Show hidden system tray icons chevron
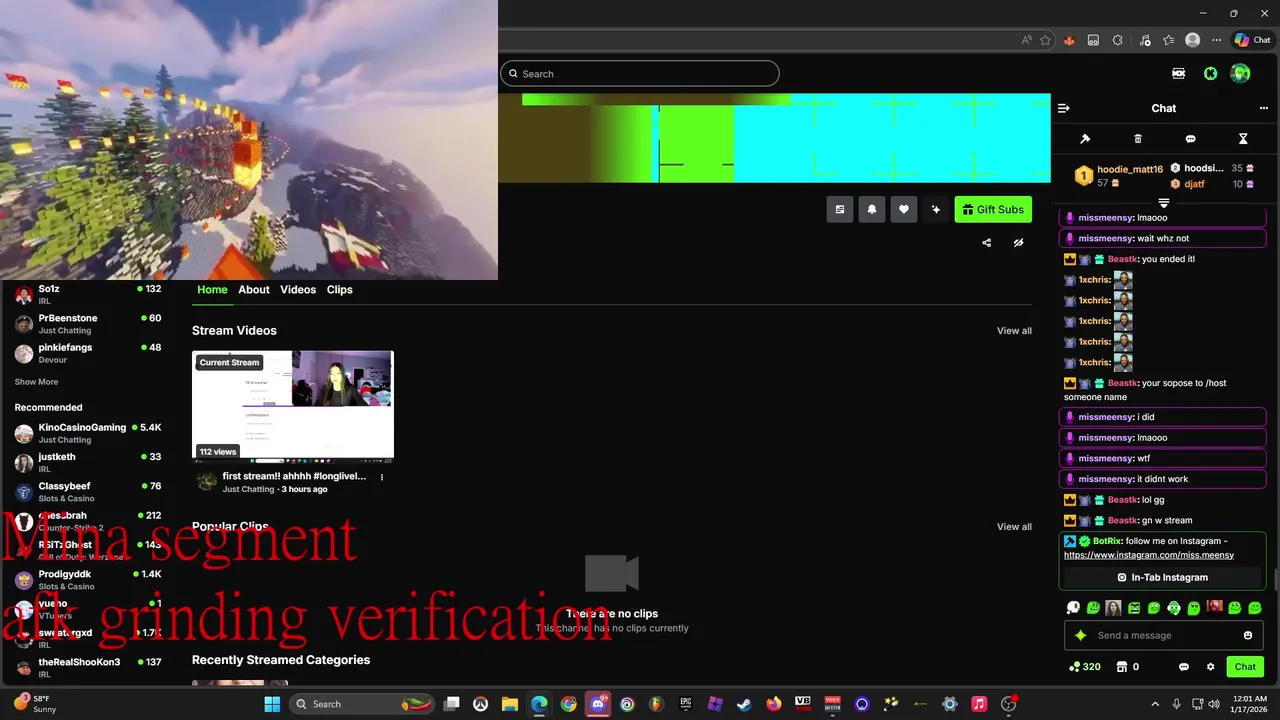This screenshot has height=720, width=1280. point(1155,704)
